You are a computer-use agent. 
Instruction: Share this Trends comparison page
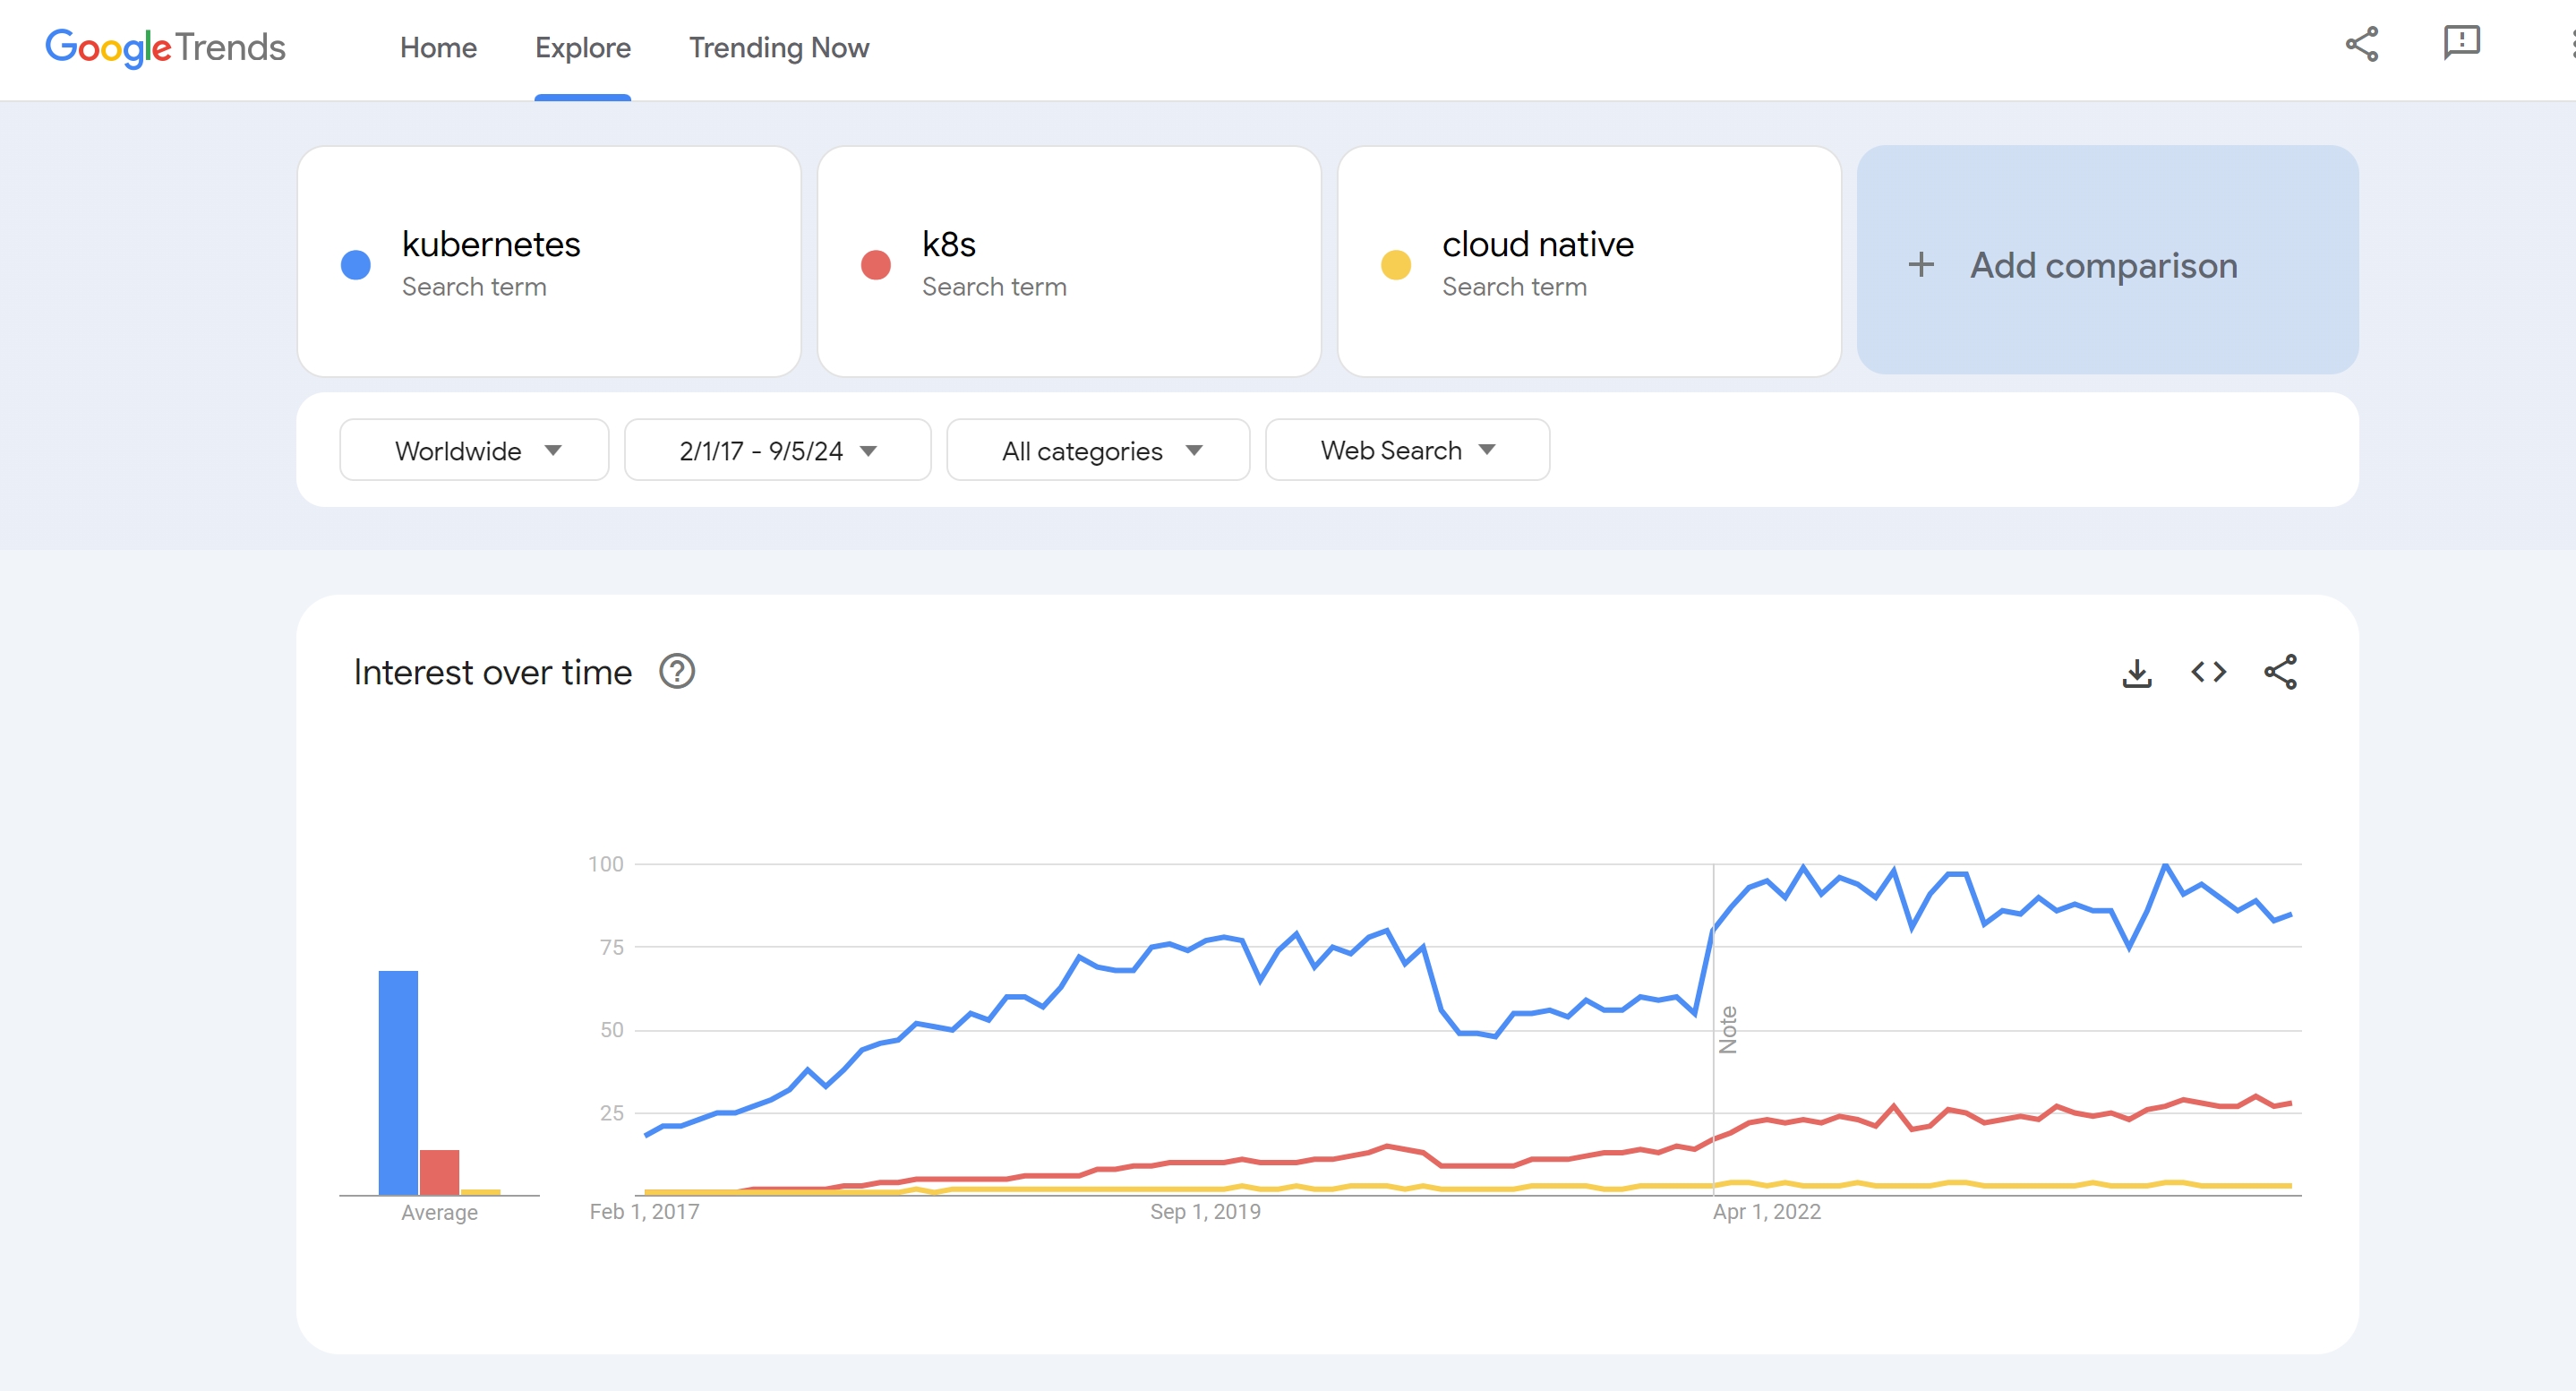tap(2362, 44)
